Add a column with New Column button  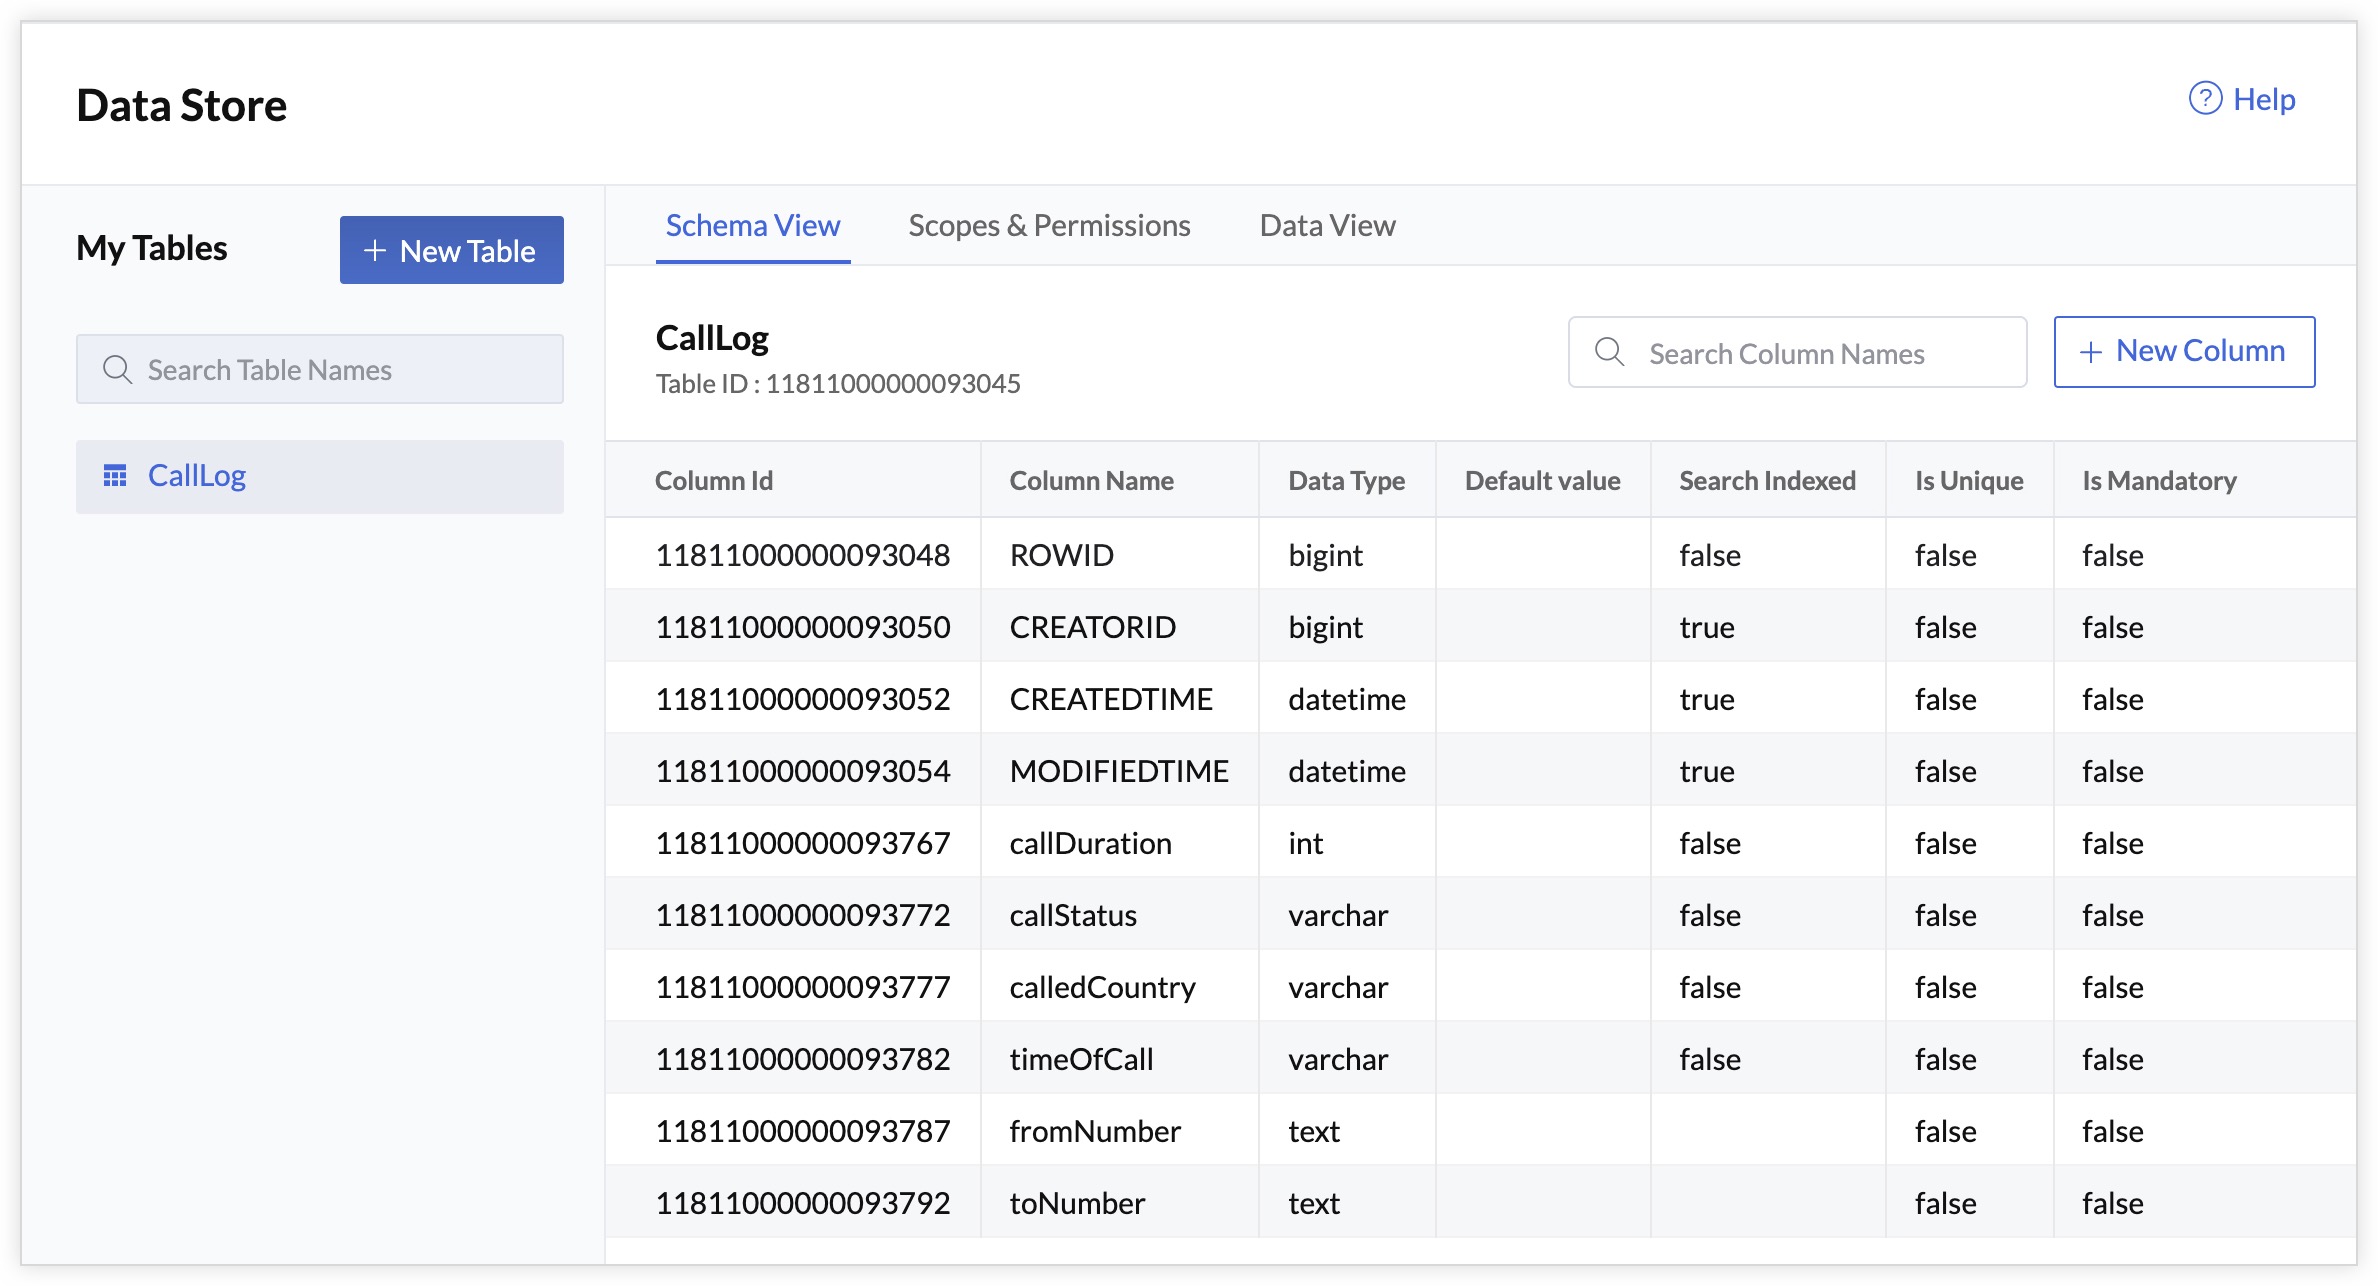point(2184,352)
